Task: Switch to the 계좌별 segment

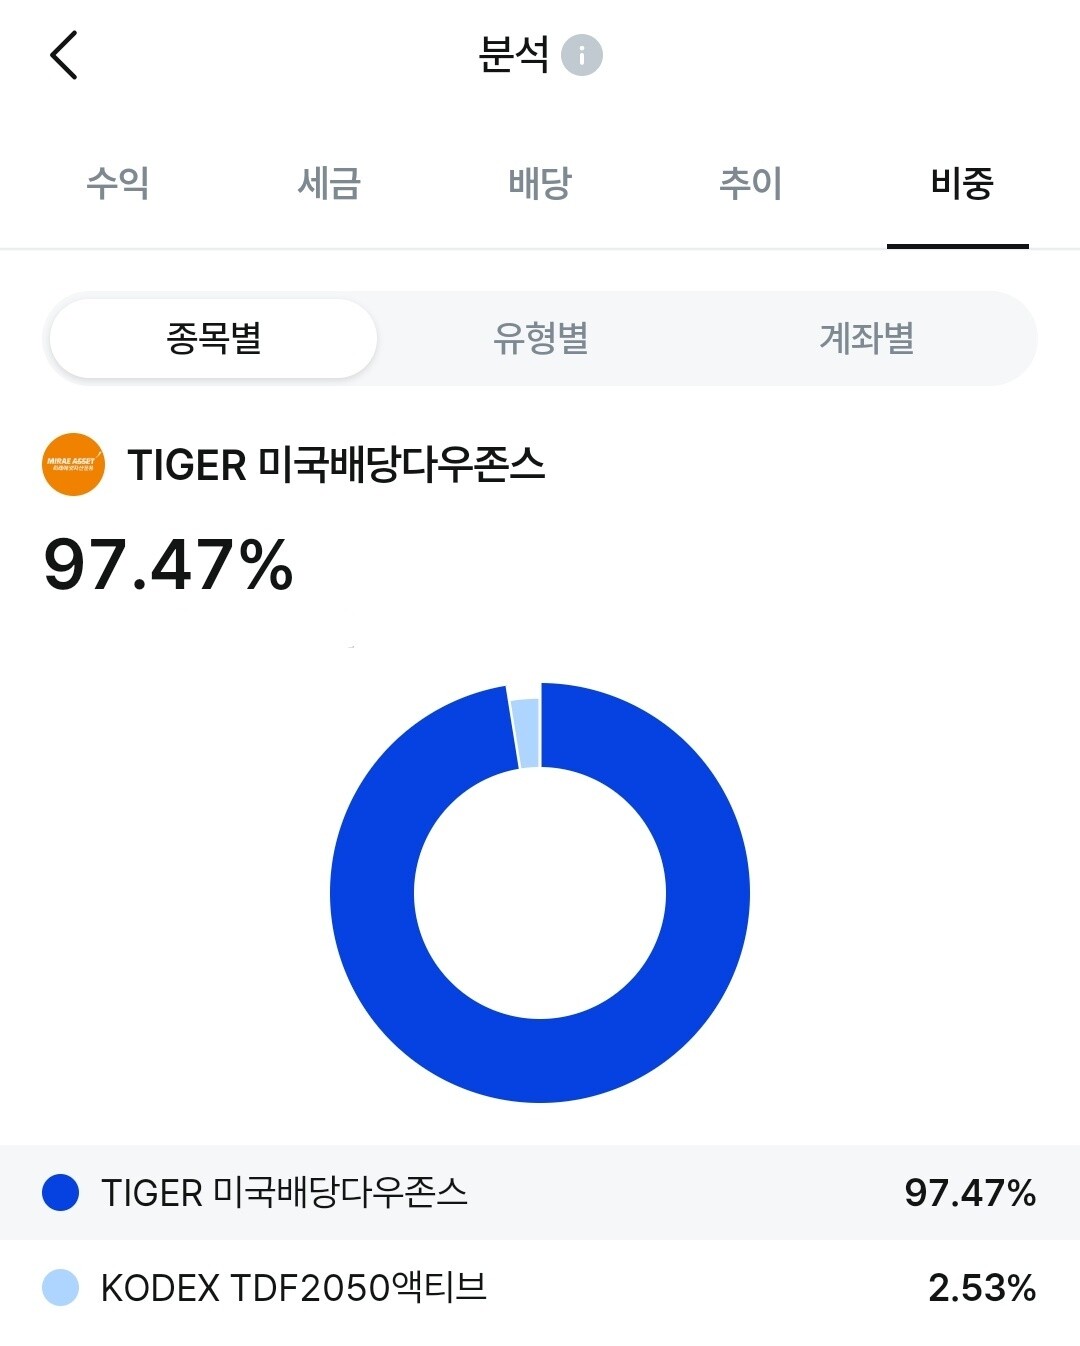Action: [866, 338]
